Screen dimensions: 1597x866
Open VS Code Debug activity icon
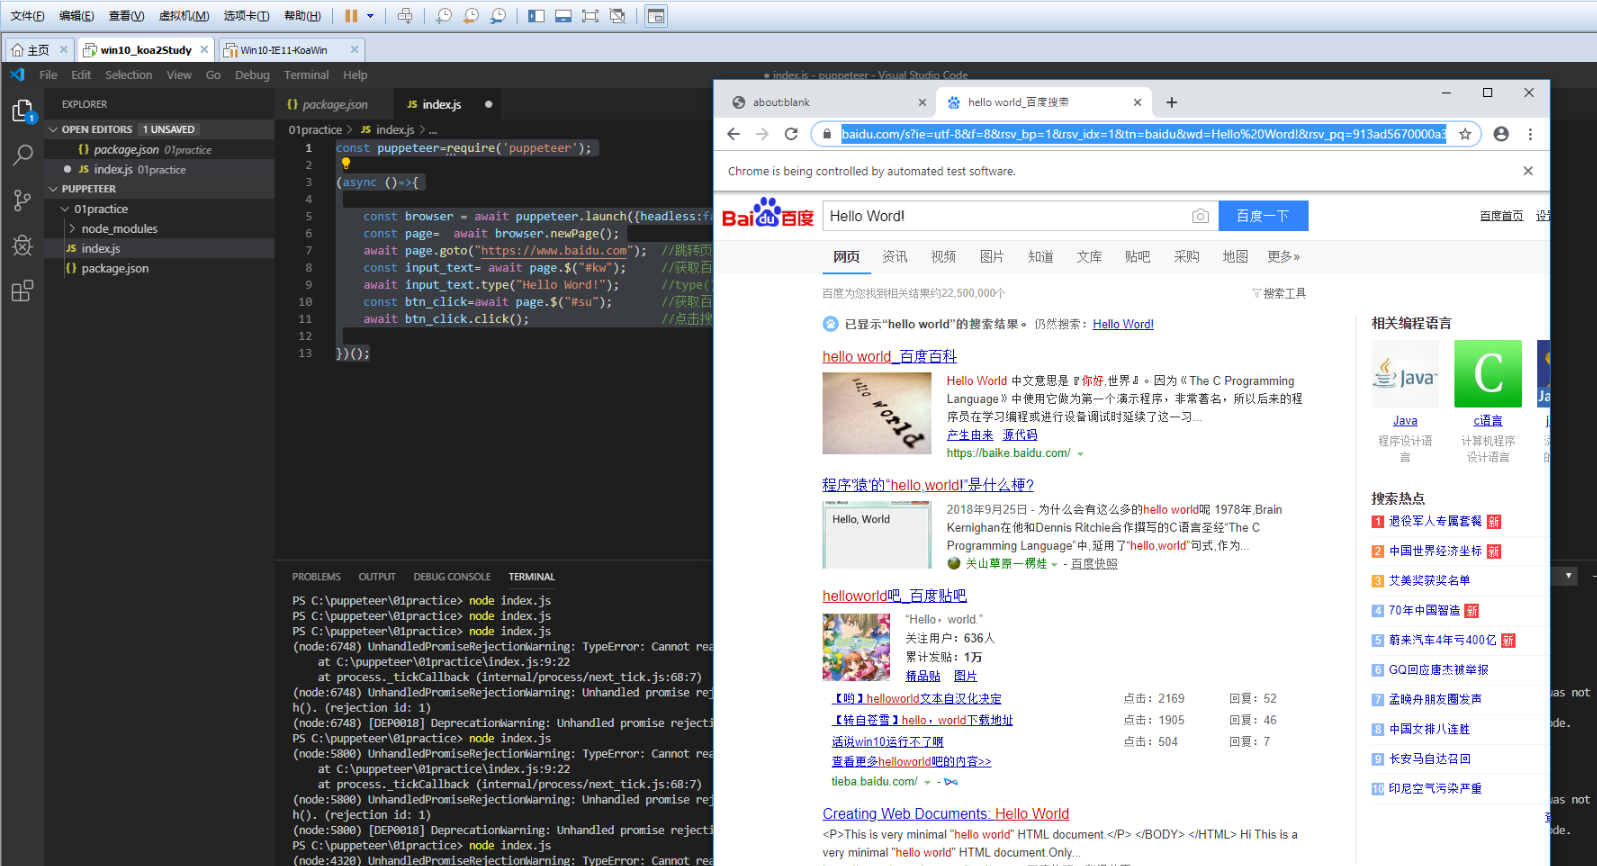tap(22, 245)
